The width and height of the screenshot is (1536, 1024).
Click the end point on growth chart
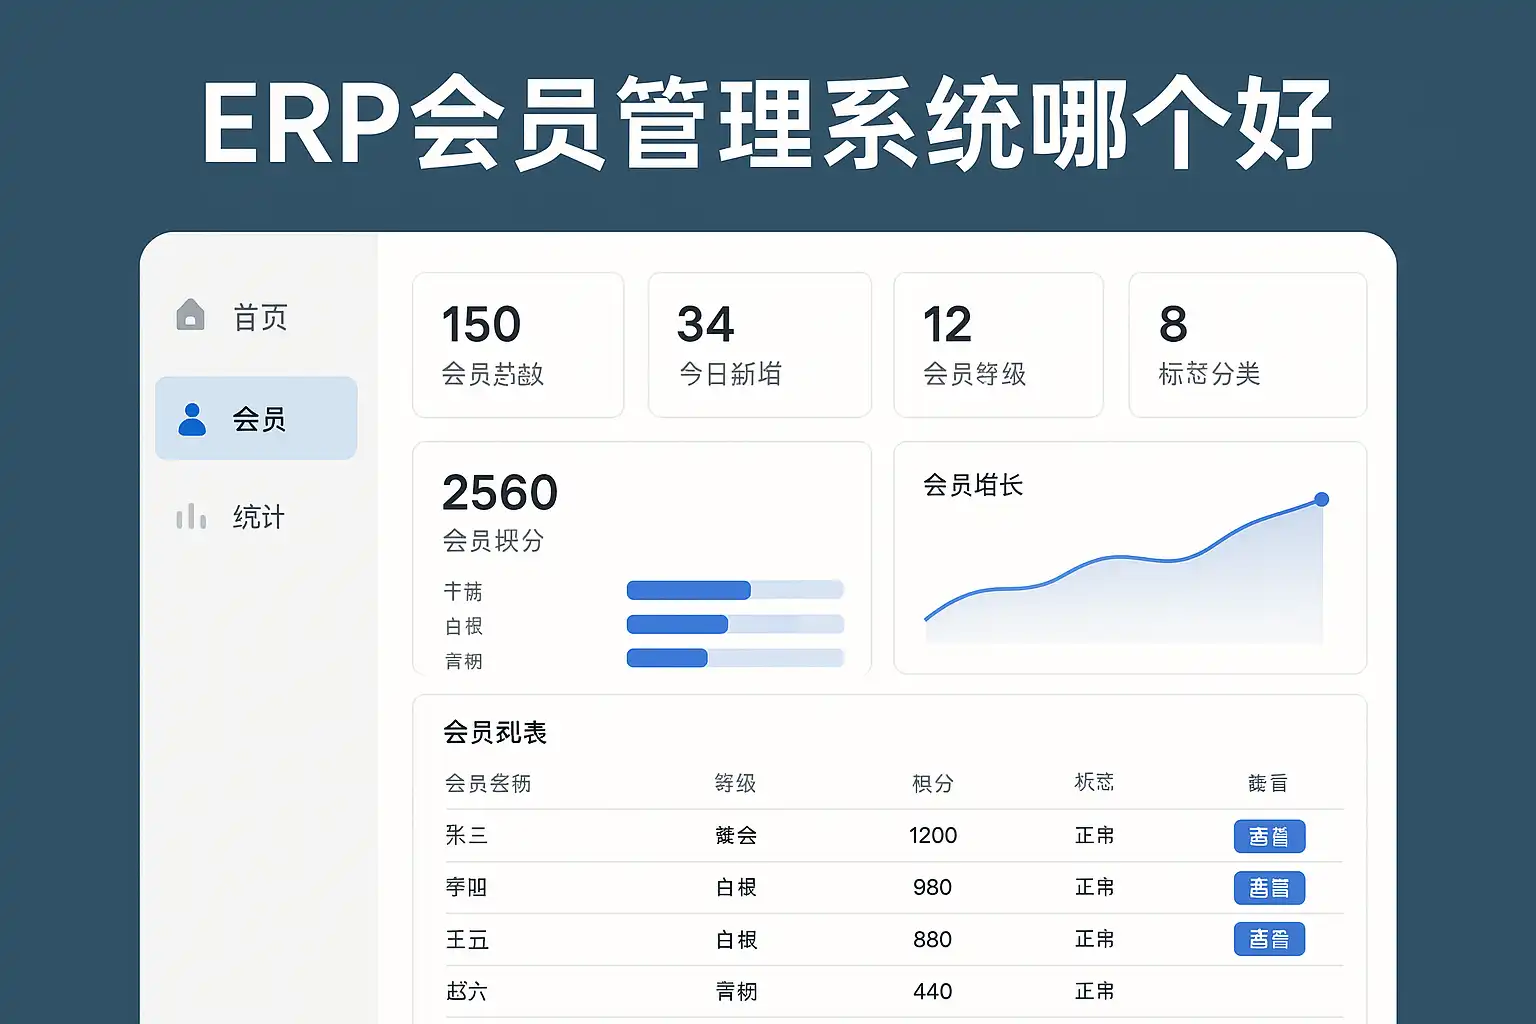[x=1321, y=499]
